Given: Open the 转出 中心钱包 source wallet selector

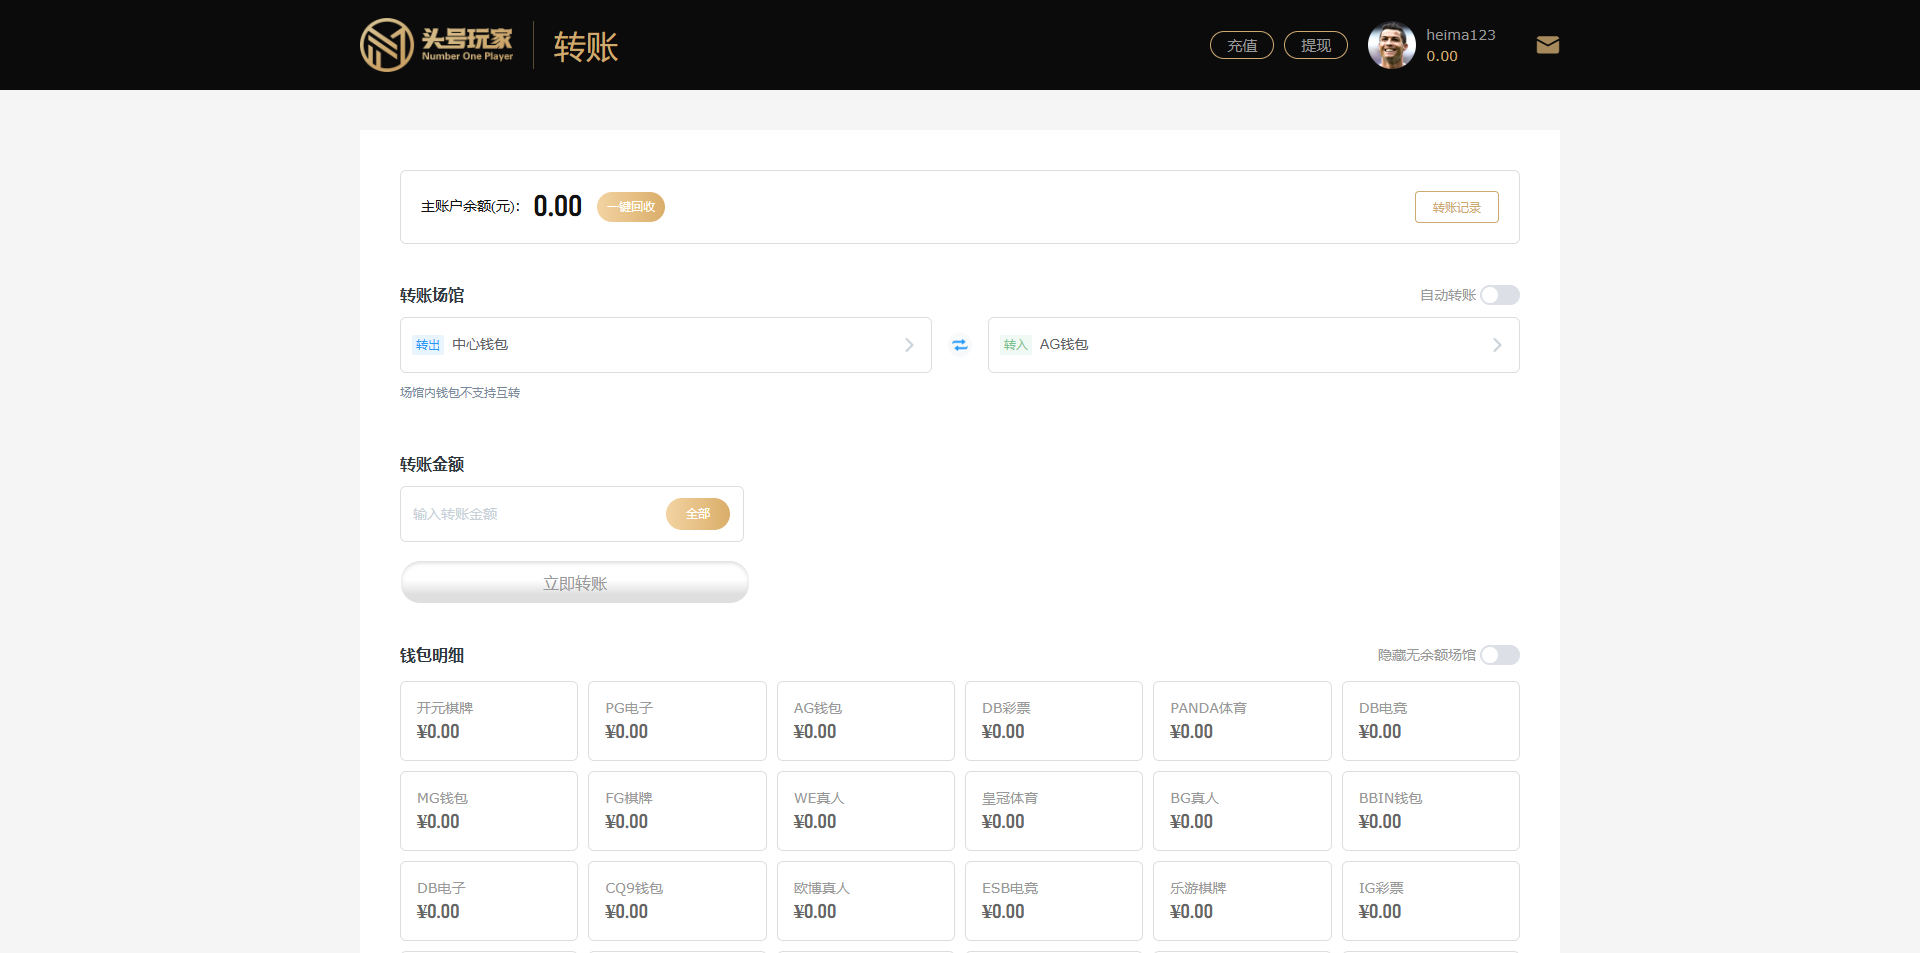Looking at the screenshot, I should coord(665,345).
